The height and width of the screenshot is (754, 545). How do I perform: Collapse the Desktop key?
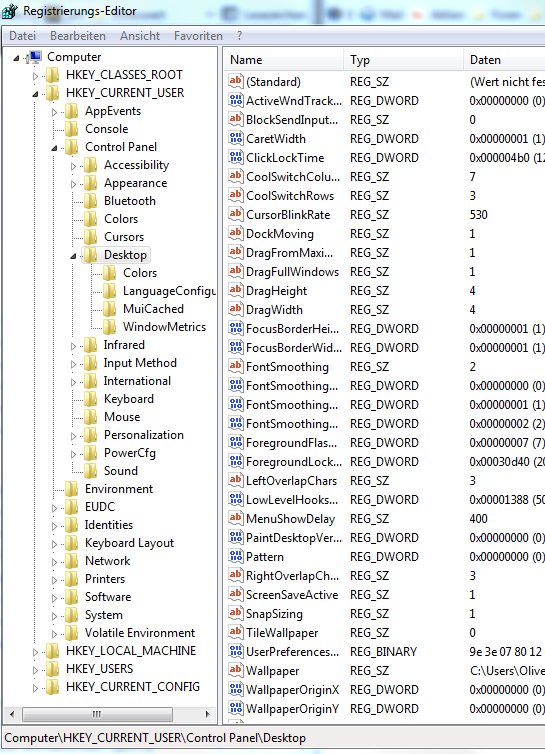click(73, 256)
